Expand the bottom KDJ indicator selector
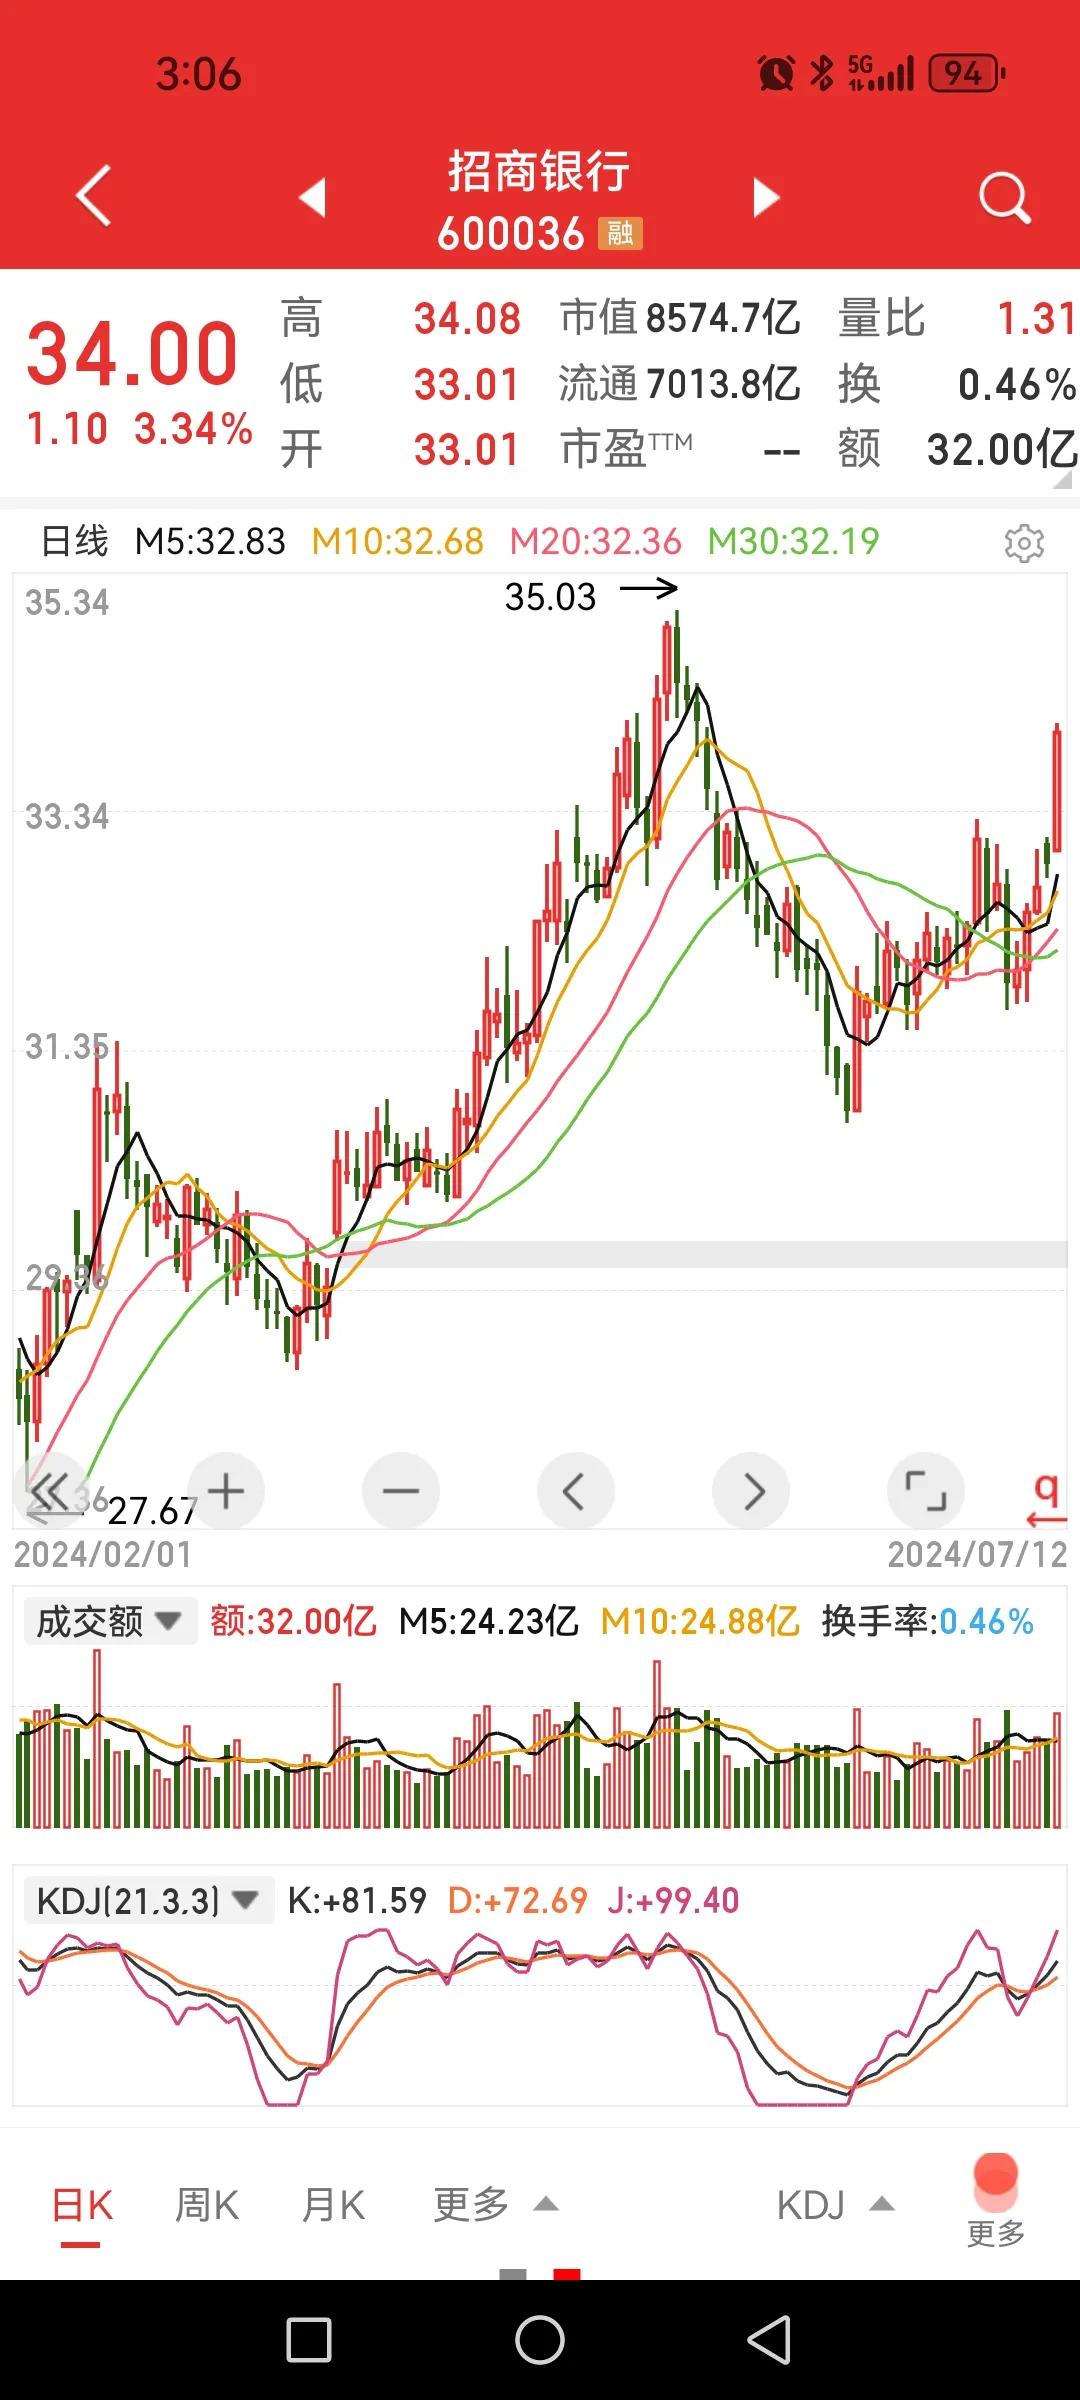Image resolution: width=1080 pixels, height=2400 pixels. 835,2205
